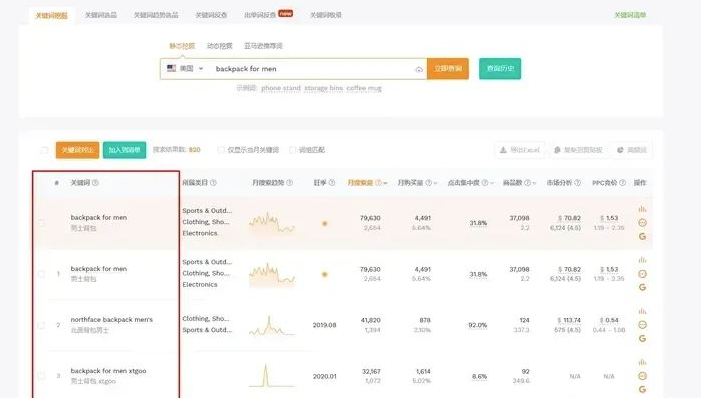Open more-options icon for northface backpack men's
Screen dimensions: 701x398
[642, 325]
